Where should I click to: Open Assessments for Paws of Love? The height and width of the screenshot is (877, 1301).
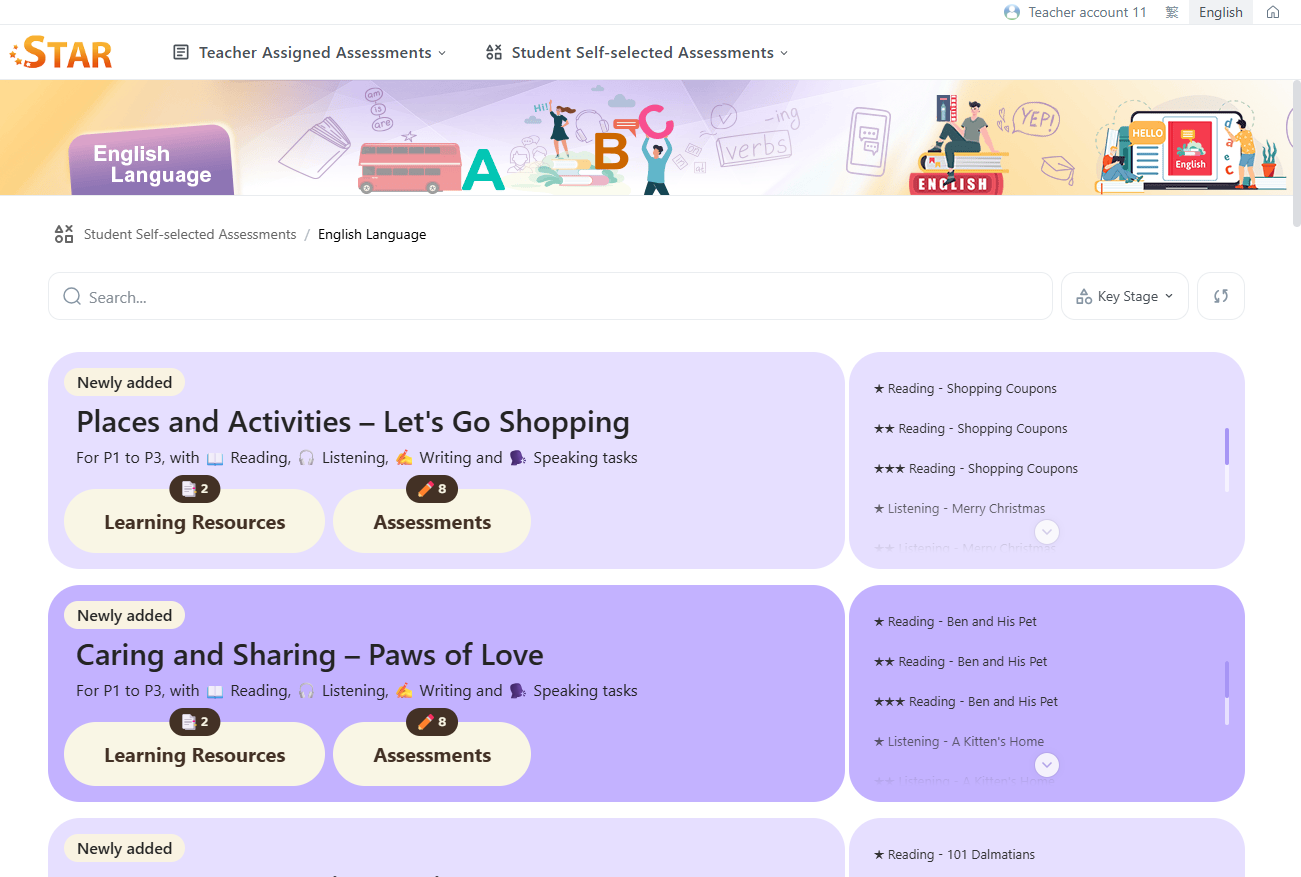point(432,755)
